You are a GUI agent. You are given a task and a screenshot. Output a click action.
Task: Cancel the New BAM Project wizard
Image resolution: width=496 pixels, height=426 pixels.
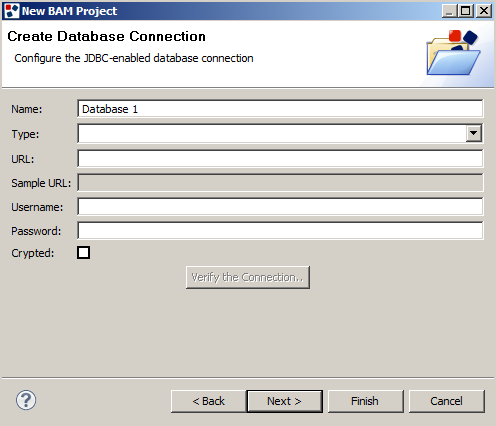(x=447, y=401)
